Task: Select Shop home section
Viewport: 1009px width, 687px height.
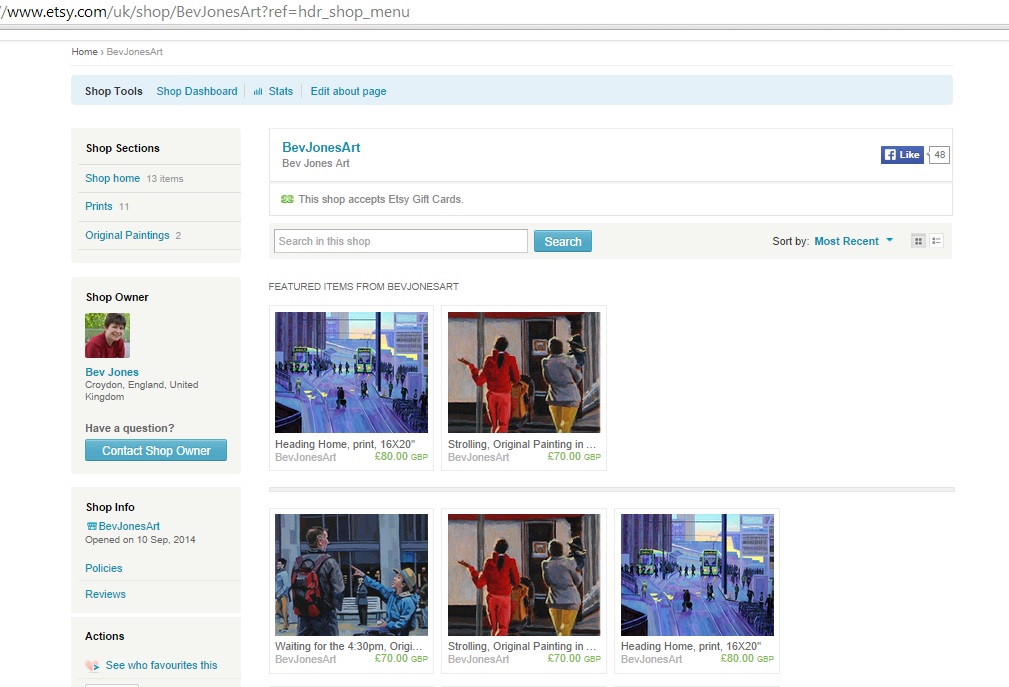Action: (x=113, y=178)
